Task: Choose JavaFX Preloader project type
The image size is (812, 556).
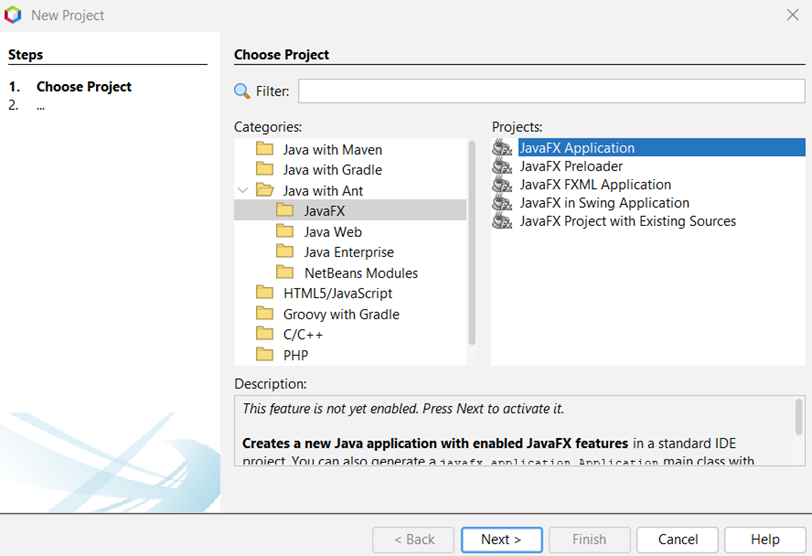Action: point(571,166)
